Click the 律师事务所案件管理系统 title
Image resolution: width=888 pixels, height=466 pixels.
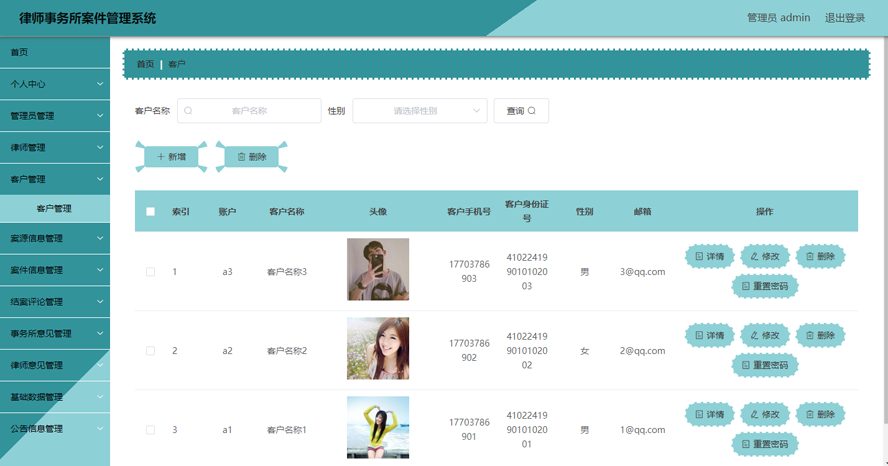(x=88, y=18)
